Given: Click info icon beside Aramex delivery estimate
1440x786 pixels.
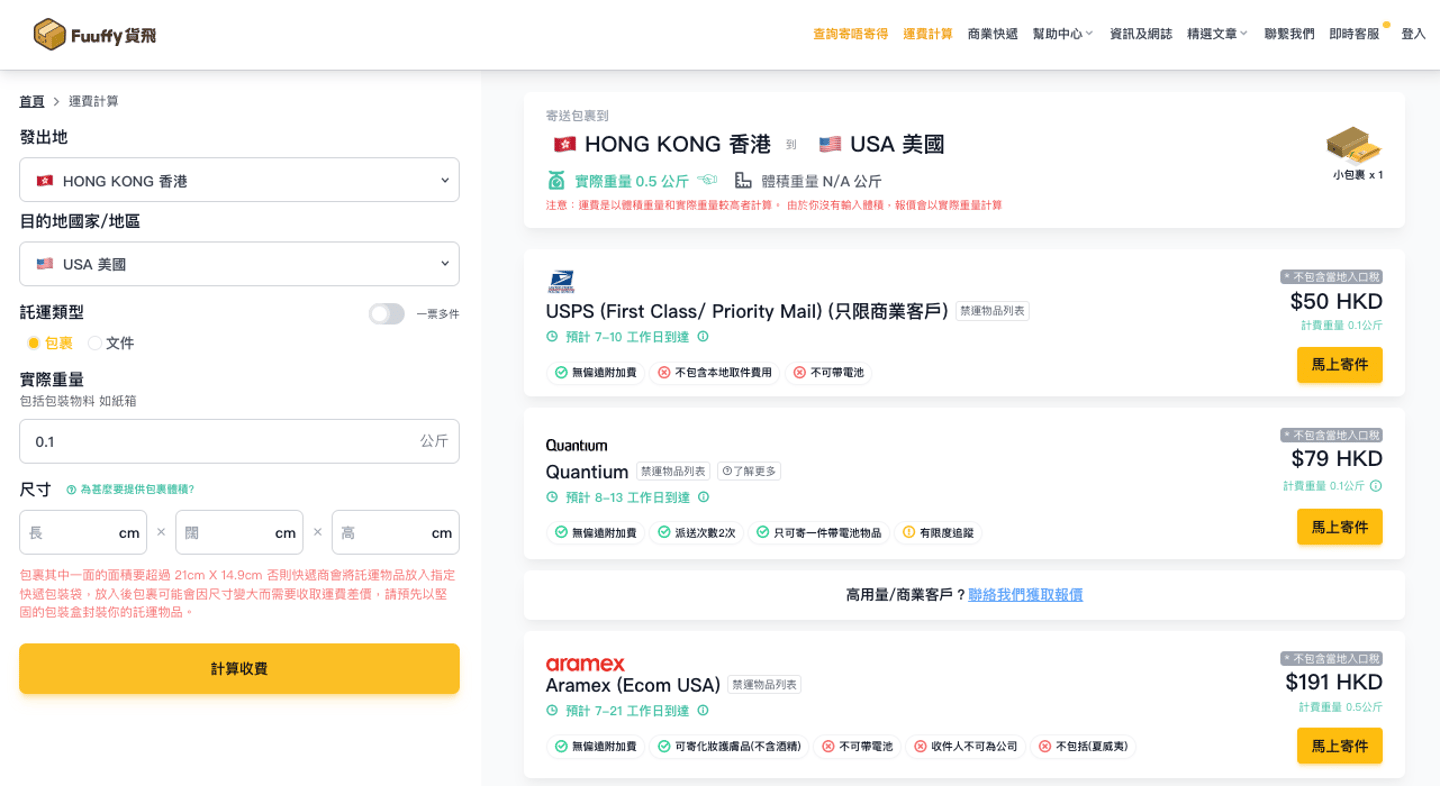Looking at the screenshot, I should click(x=703, y=711).
